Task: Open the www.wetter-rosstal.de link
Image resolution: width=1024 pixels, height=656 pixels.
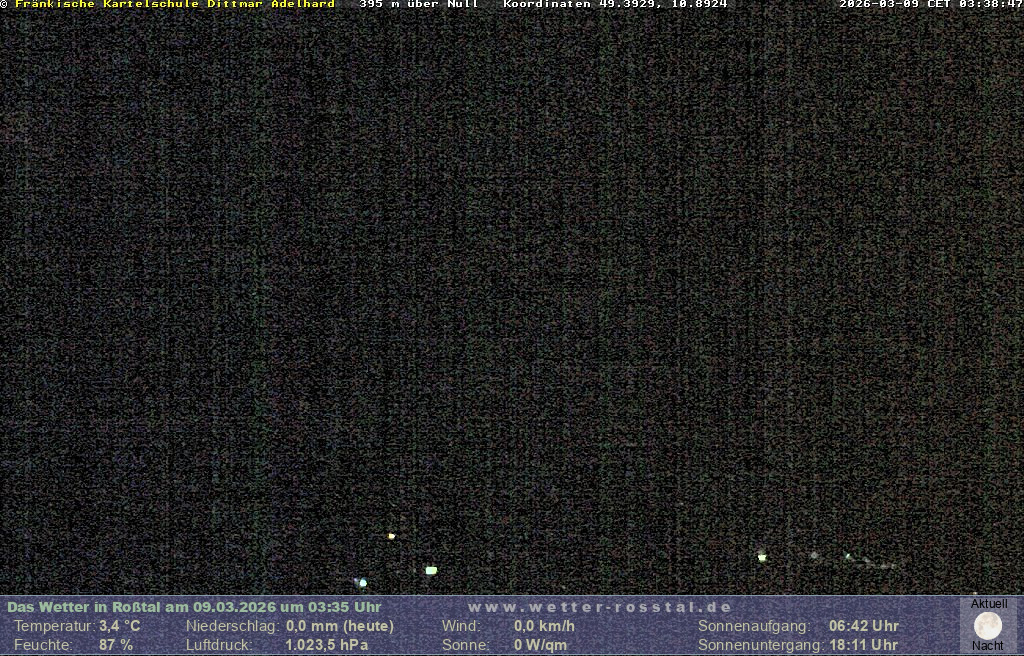Action: pyautogui.click(x=600, y=607)
